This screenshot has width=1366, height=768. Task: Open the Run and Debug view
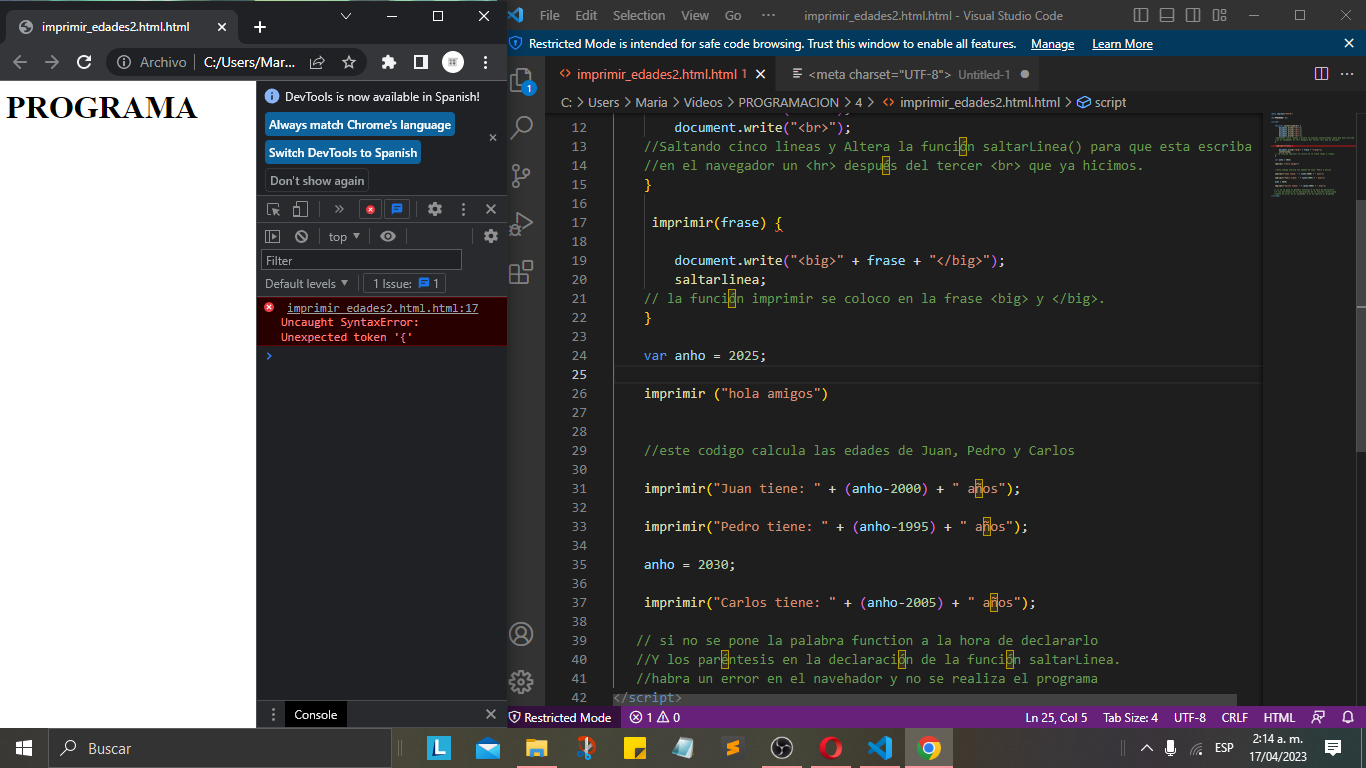click(521, 224)
